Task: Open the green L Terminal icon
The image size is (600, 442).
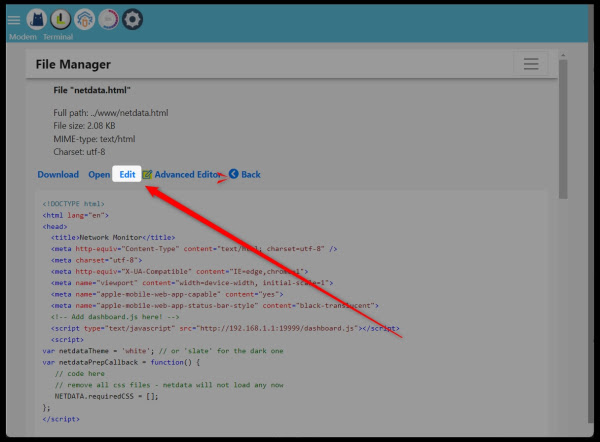Action: [60, 19]
